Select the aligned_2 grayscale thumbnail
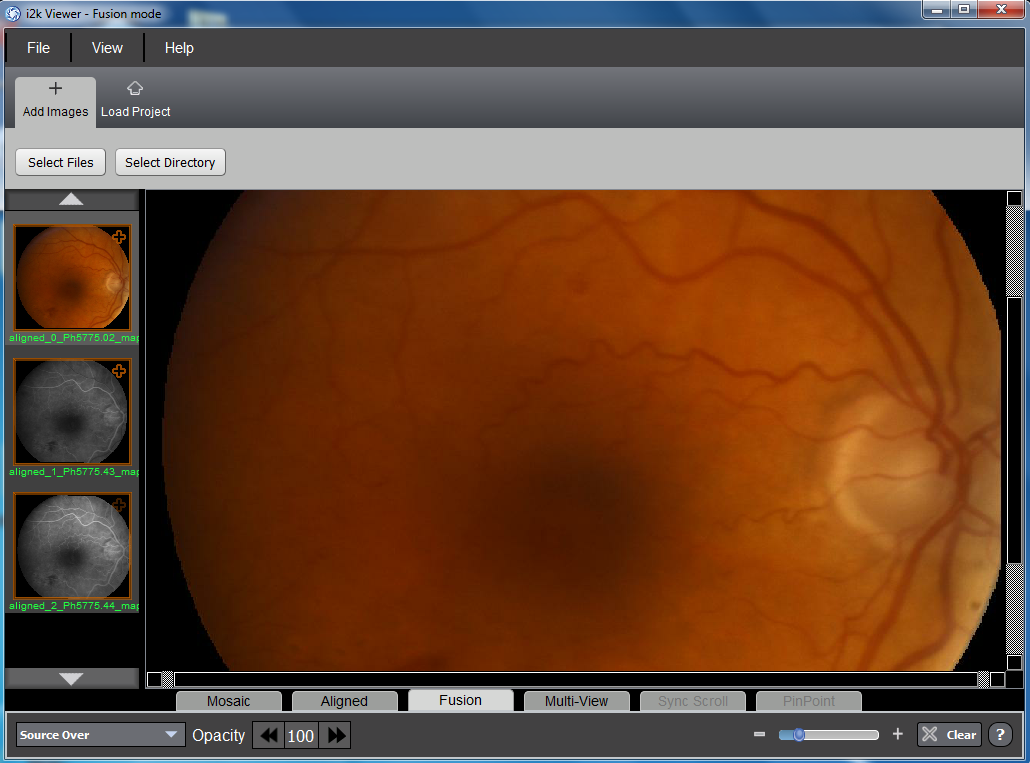1030x763 pixels. 72,546
